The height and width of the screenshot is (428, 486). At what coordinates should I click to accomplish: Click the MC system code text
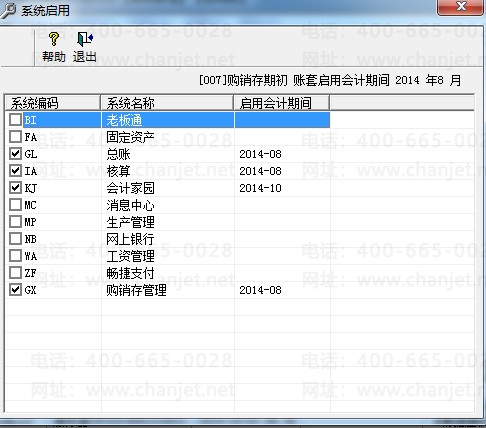point(31,205)
